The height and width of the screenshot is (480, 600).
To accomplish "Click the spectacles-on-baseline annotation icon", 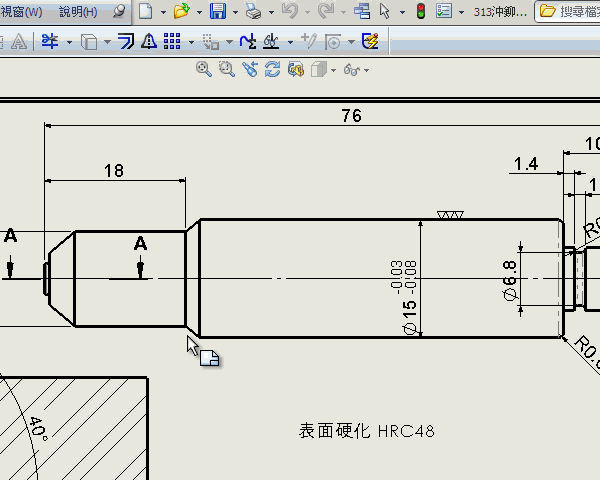I will tap(271, 41).
